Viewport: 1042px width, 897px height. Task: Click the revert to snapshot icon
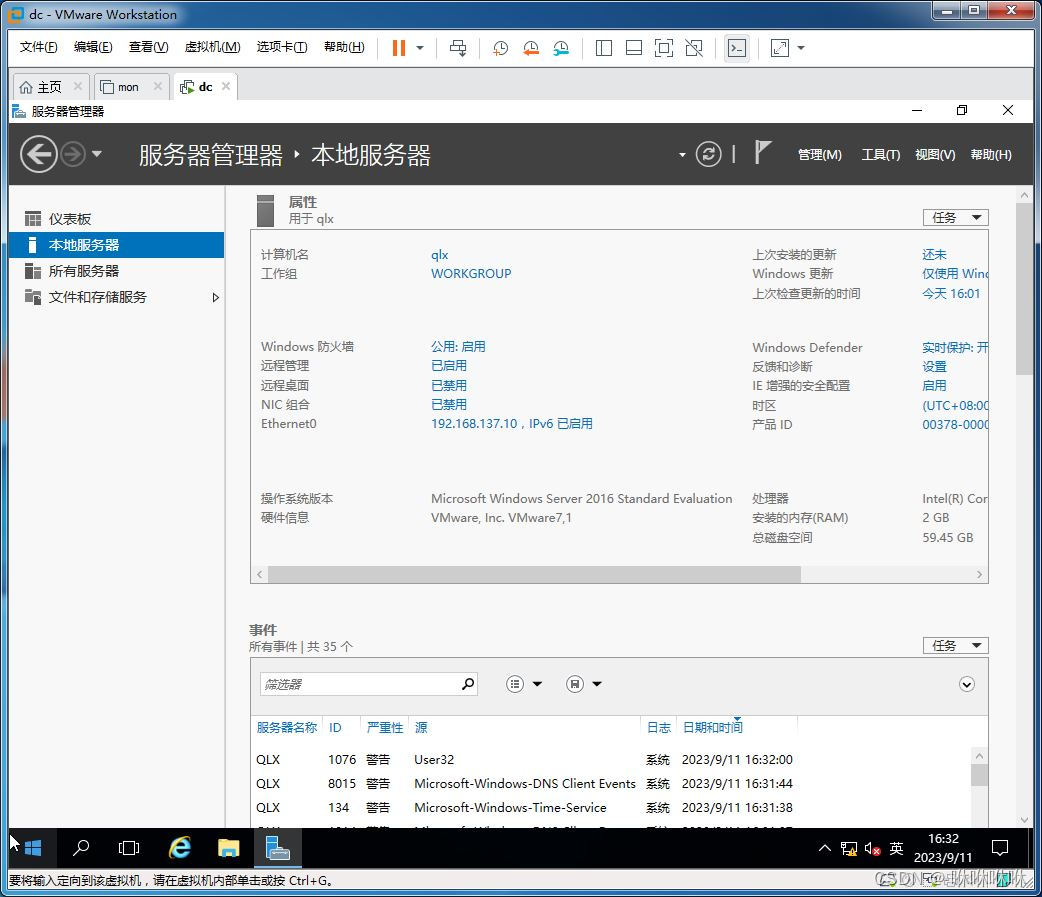coord(530,48)
